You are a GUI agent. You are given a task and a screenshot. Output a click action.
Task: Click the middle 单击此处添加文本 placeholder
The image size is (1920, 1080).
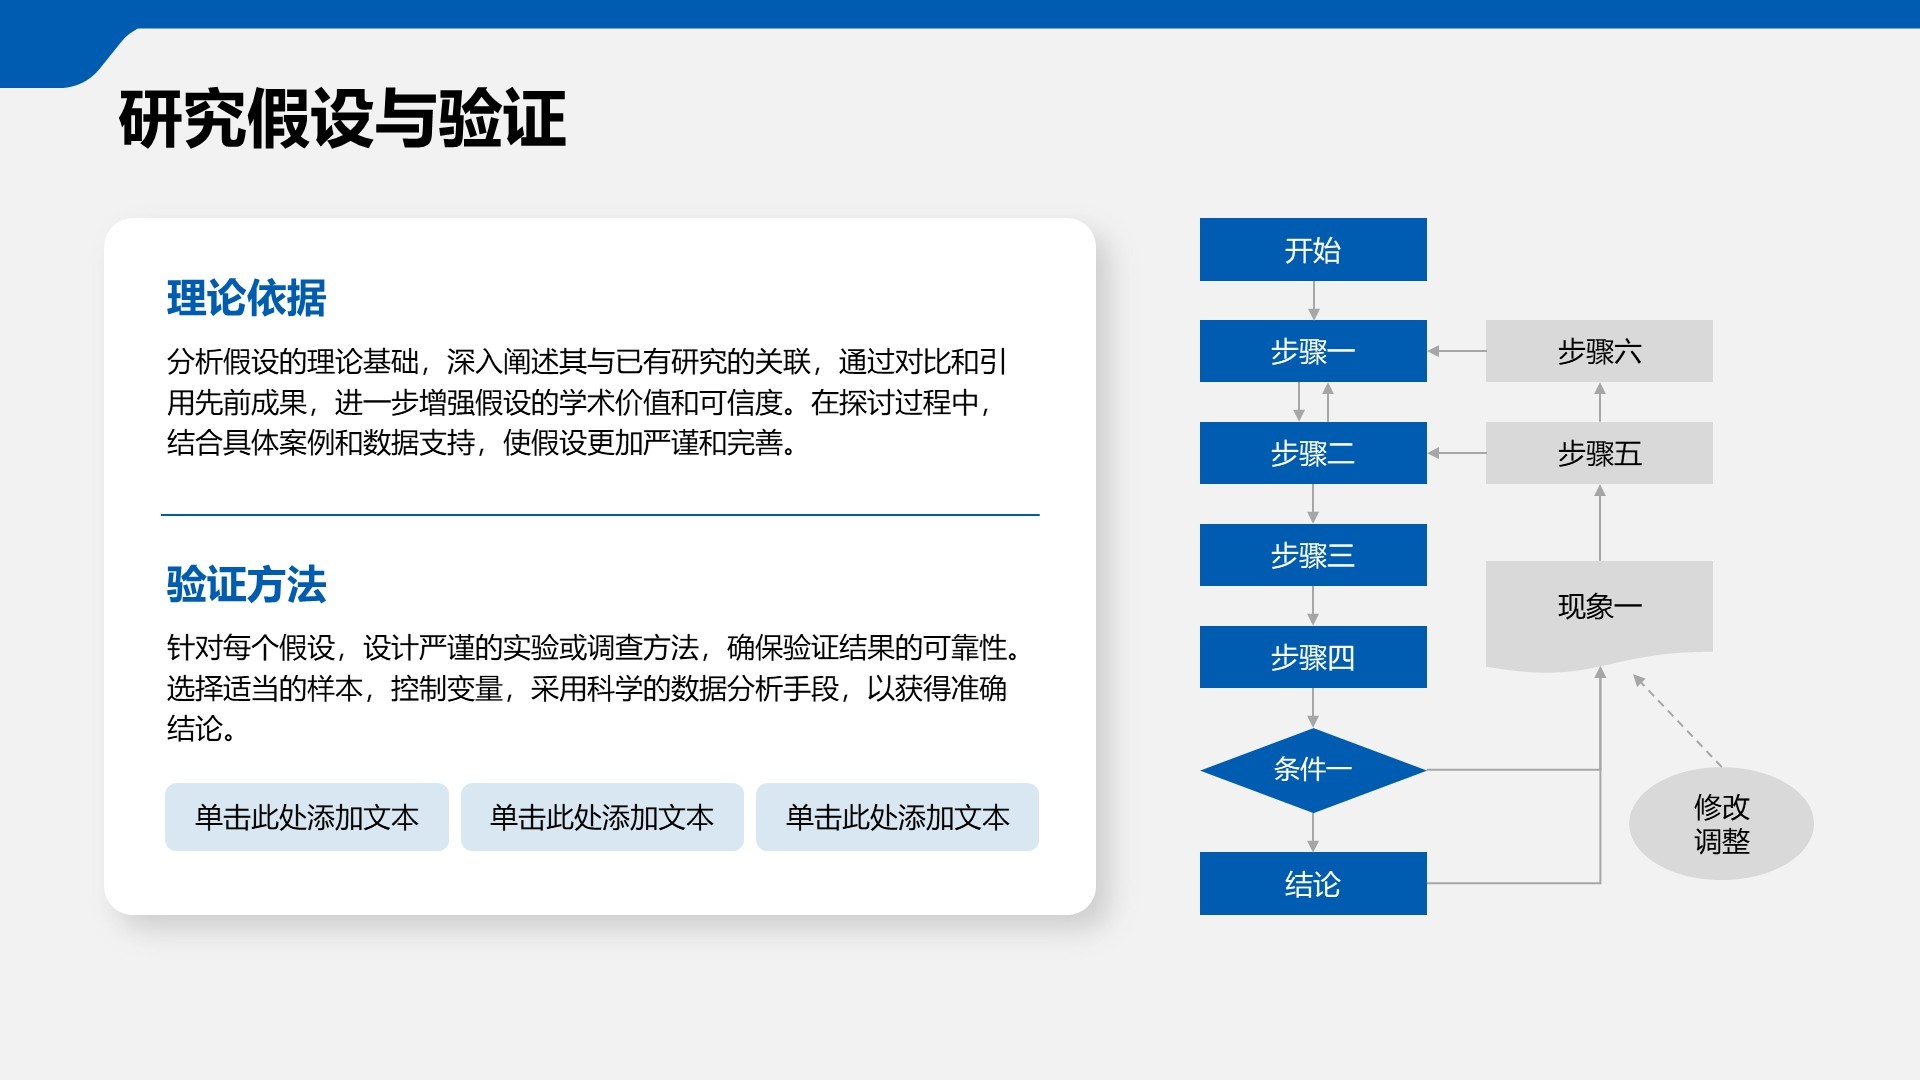[601, 817]
